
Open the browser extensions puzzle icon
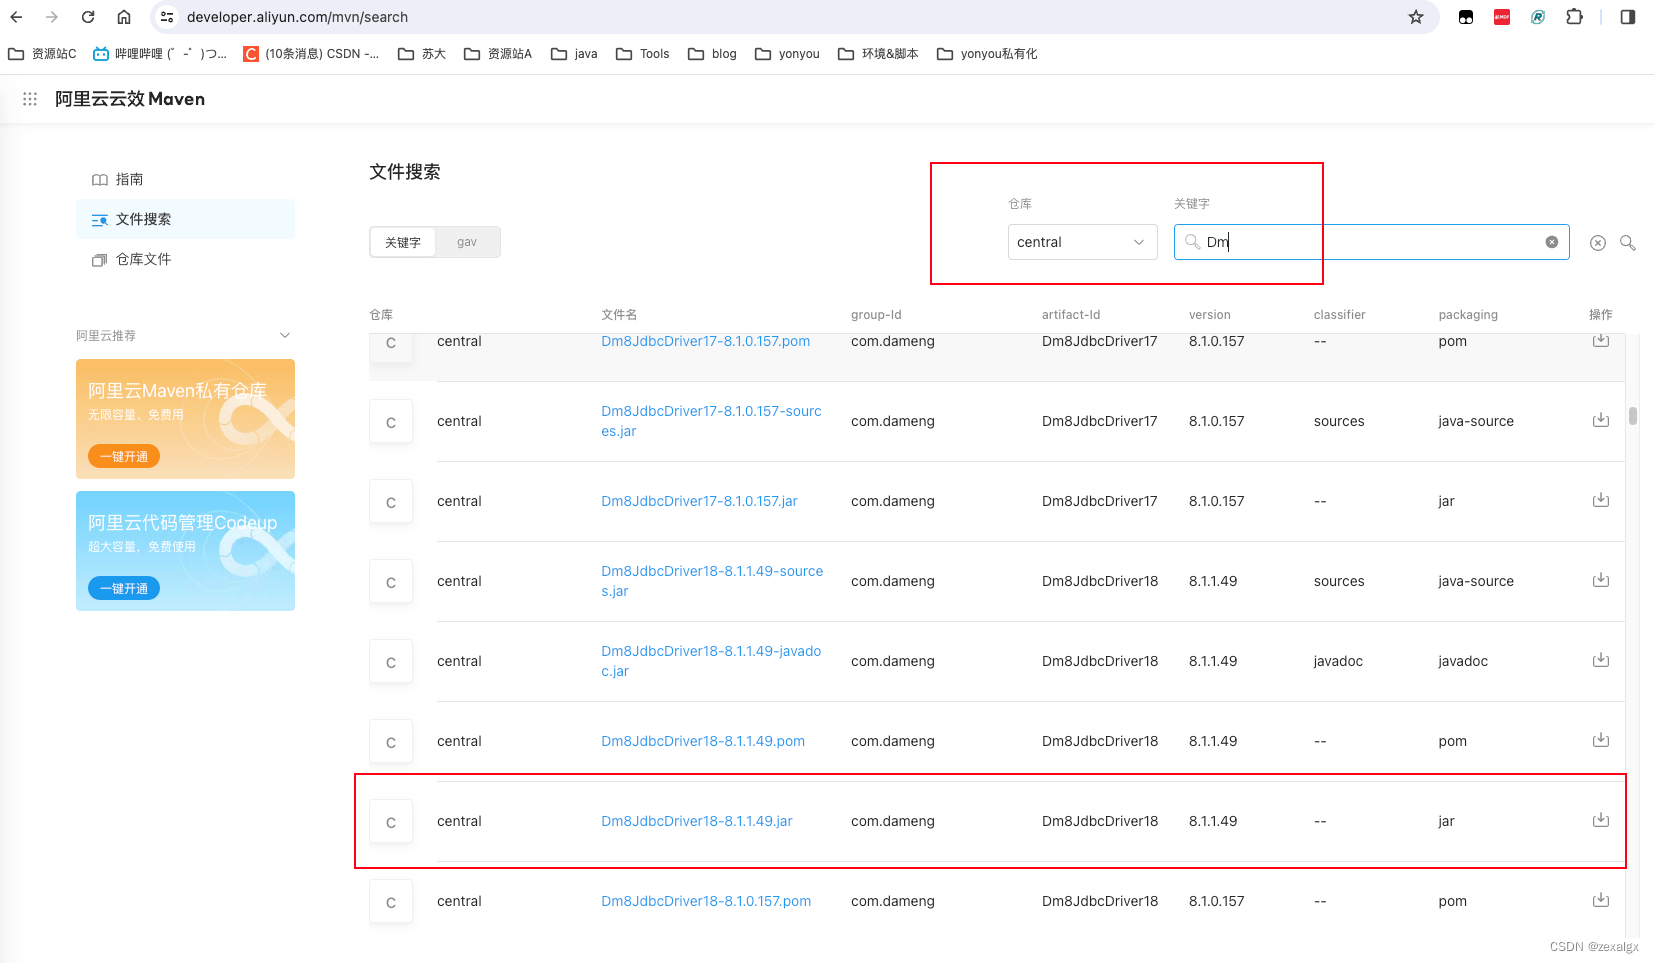1574,17
